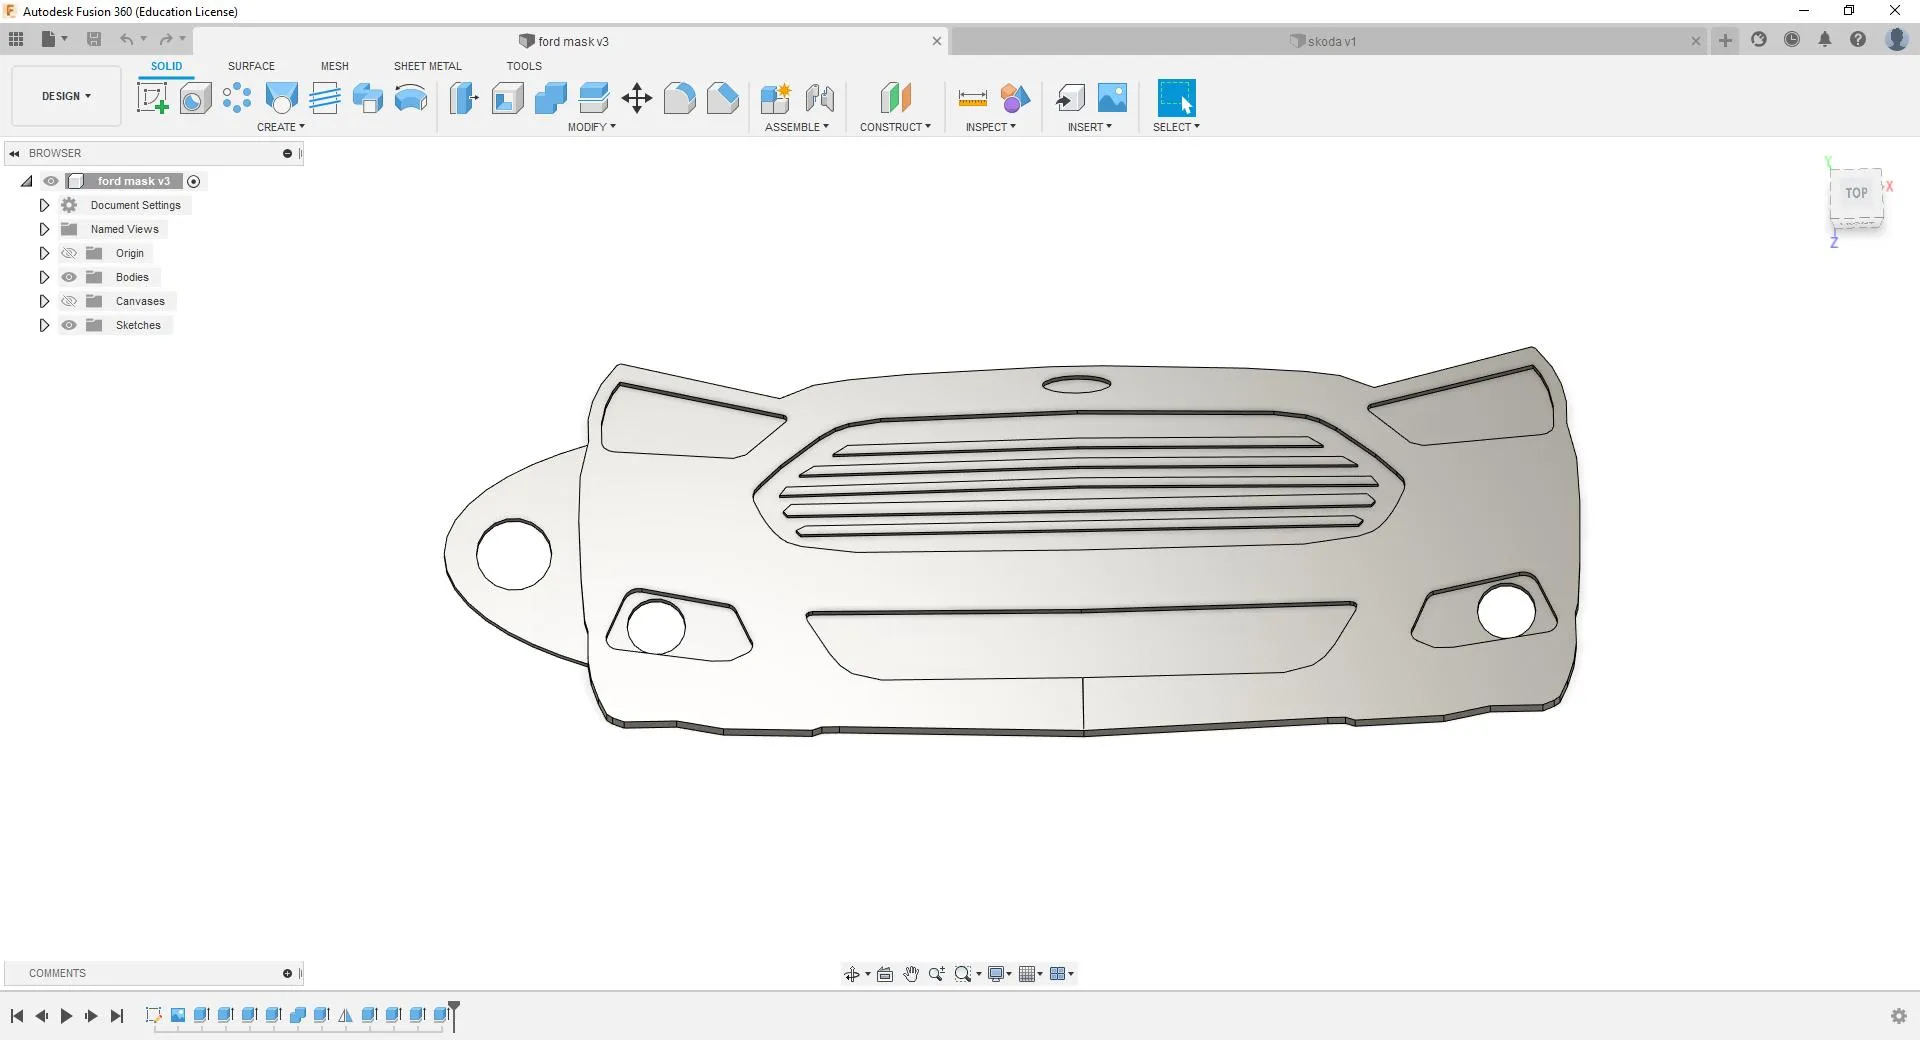
Task: Open the Measure tool
Action: 971,98
